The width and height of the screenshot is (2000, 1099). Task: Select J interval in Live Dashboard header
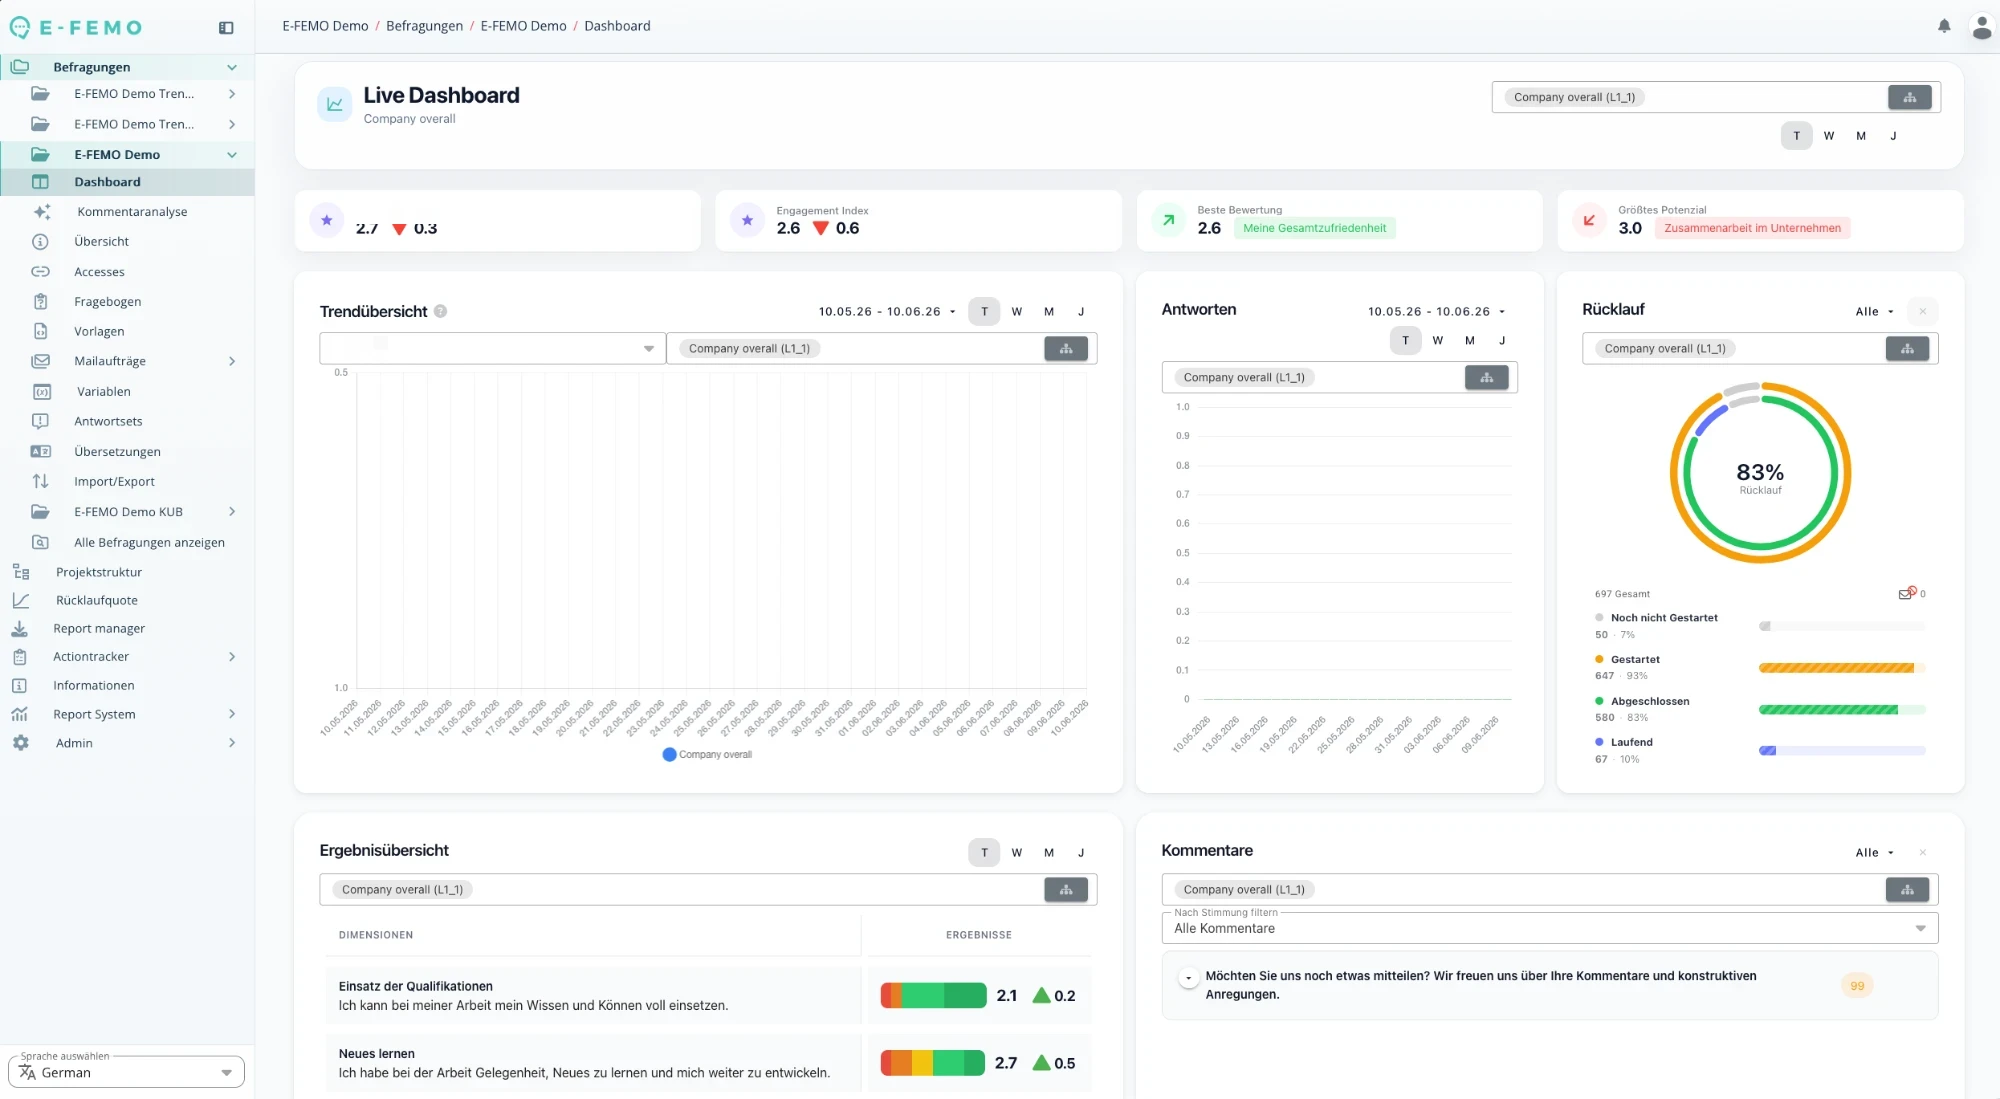[1892, 136]
